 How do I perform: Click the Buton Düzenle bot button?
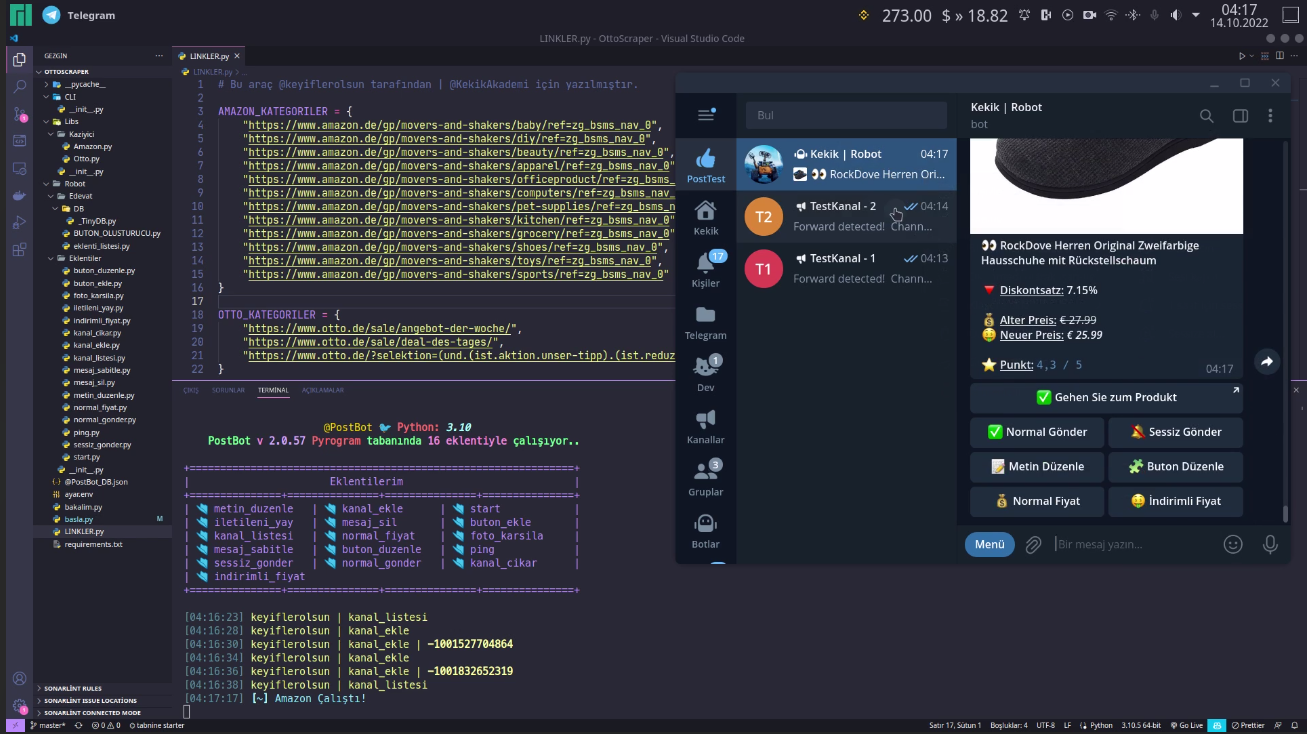click(1175, 466)
